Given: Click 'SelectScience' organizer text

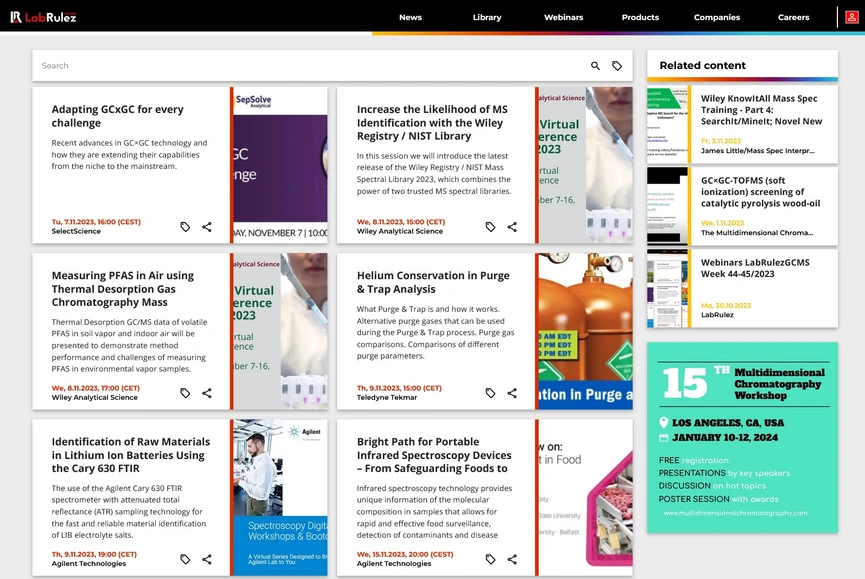Looking at the screenshot, I should click(x=76, y=231).
